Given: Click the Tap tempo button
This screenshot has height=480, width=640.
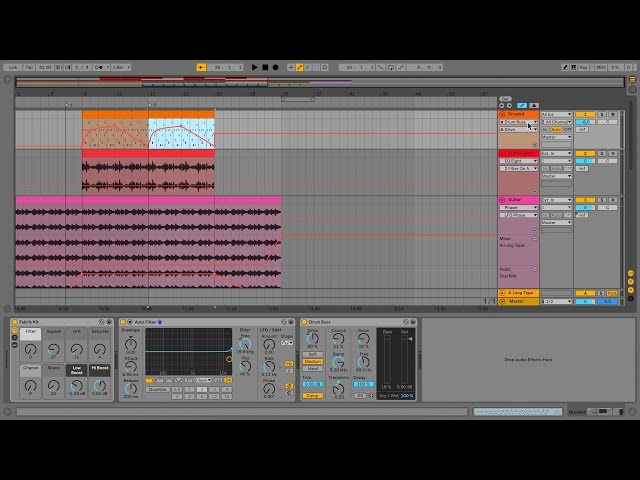Looking at the screenshot, I should coord(29,67).
